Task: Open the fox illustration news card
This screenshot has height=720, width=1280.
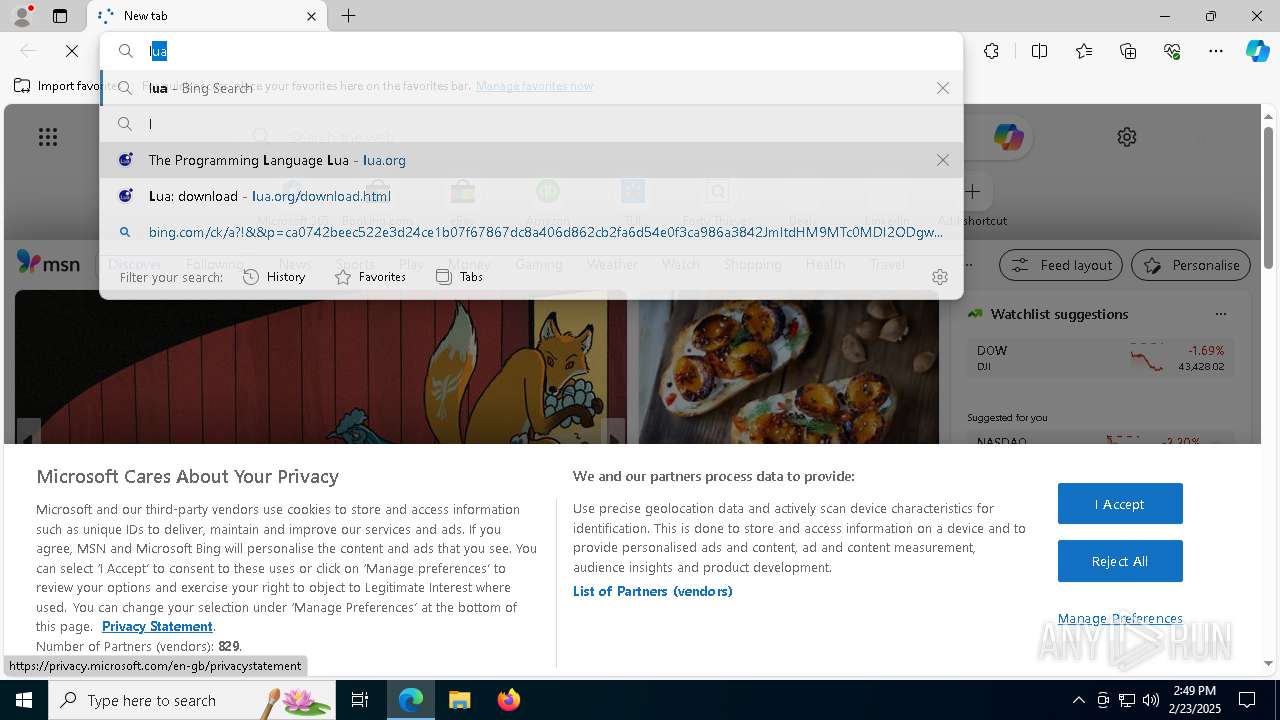Action: (320, 367)
